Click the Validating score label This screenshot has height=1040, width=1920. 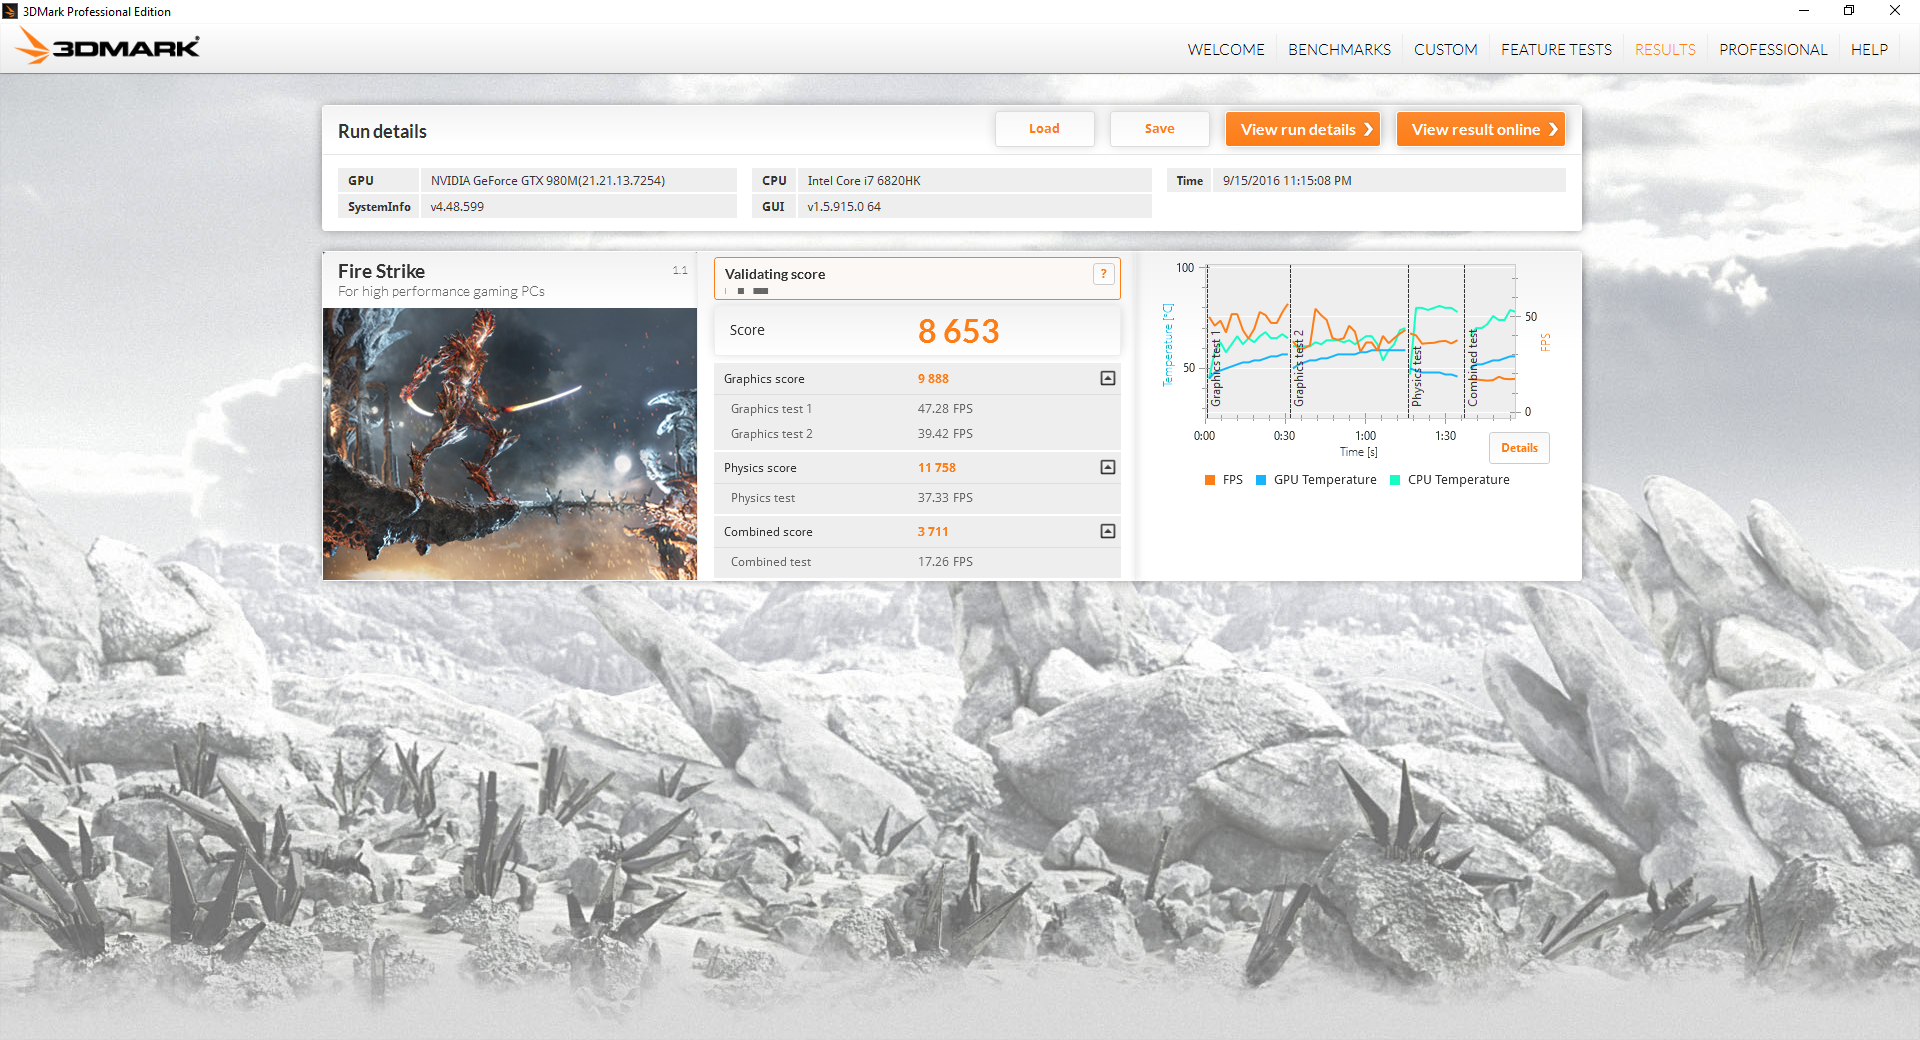tap(775, 274)
